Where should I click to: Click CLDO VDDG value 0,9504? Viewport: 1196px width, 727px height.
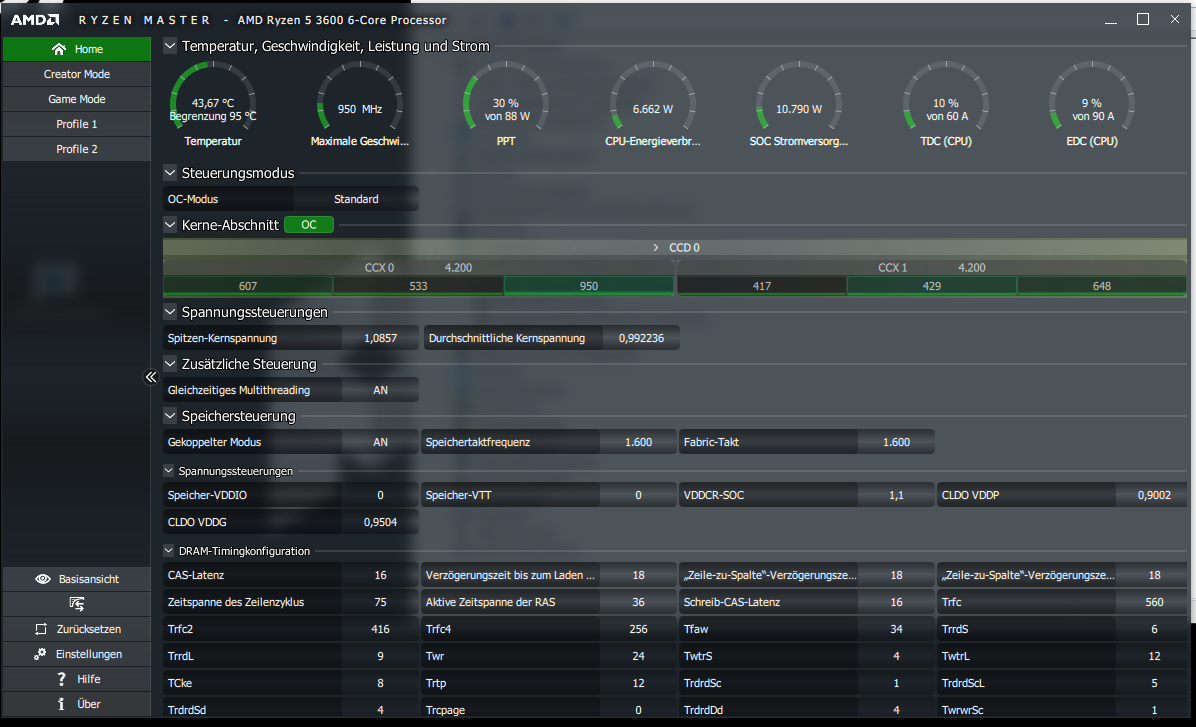tap(381, 523)
